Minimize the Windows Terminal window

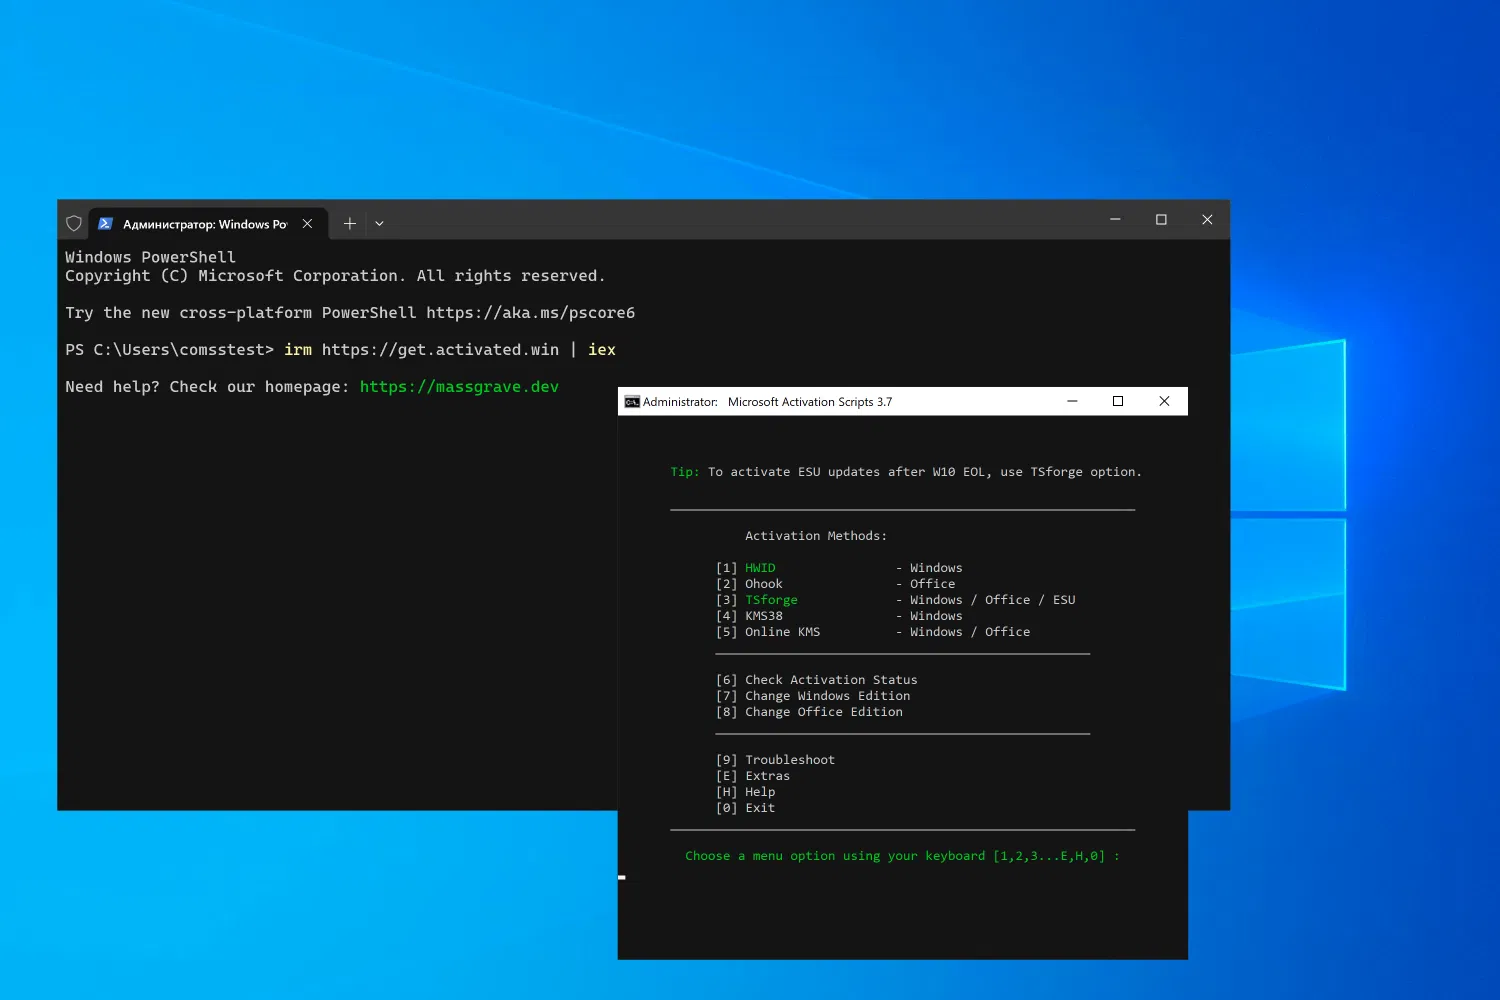click(x=1115, y=220)
